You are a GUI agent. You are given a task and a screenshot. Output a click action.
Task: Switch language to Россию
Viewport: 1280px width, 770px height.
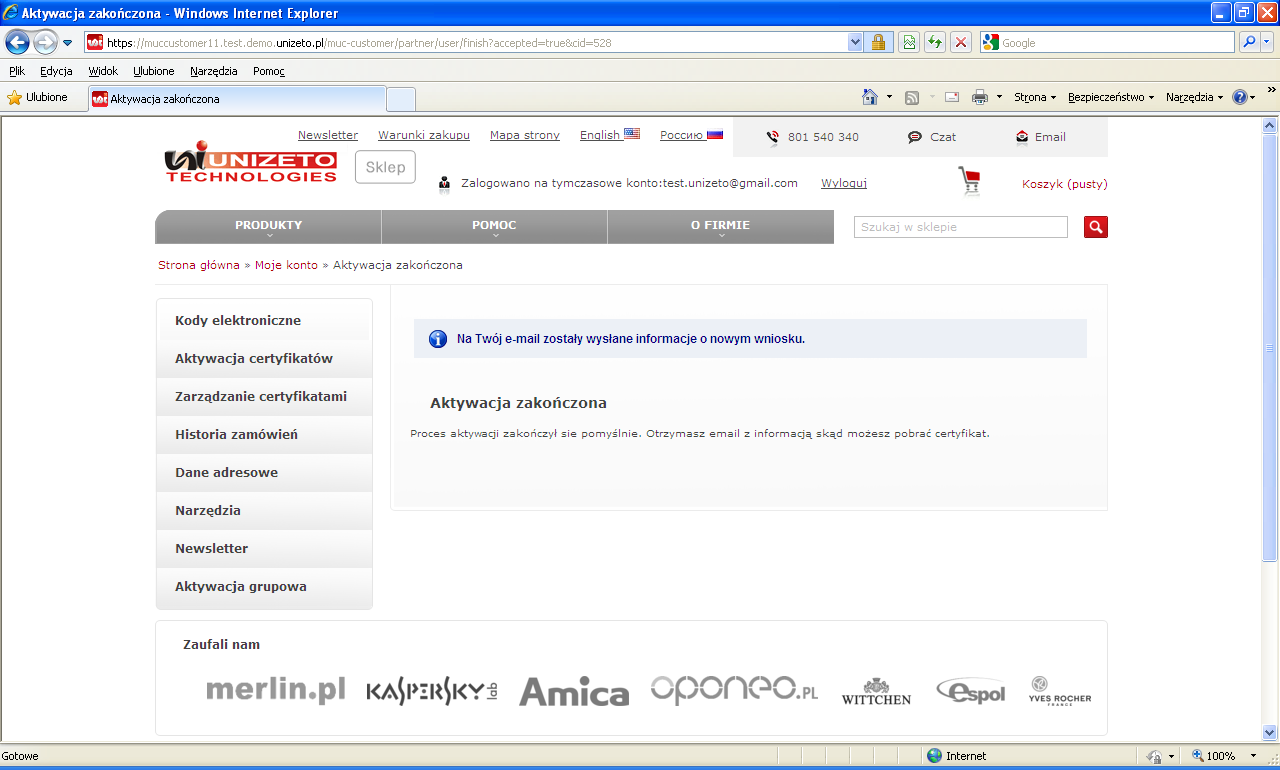pyautogui.click(x=691, y=135)
